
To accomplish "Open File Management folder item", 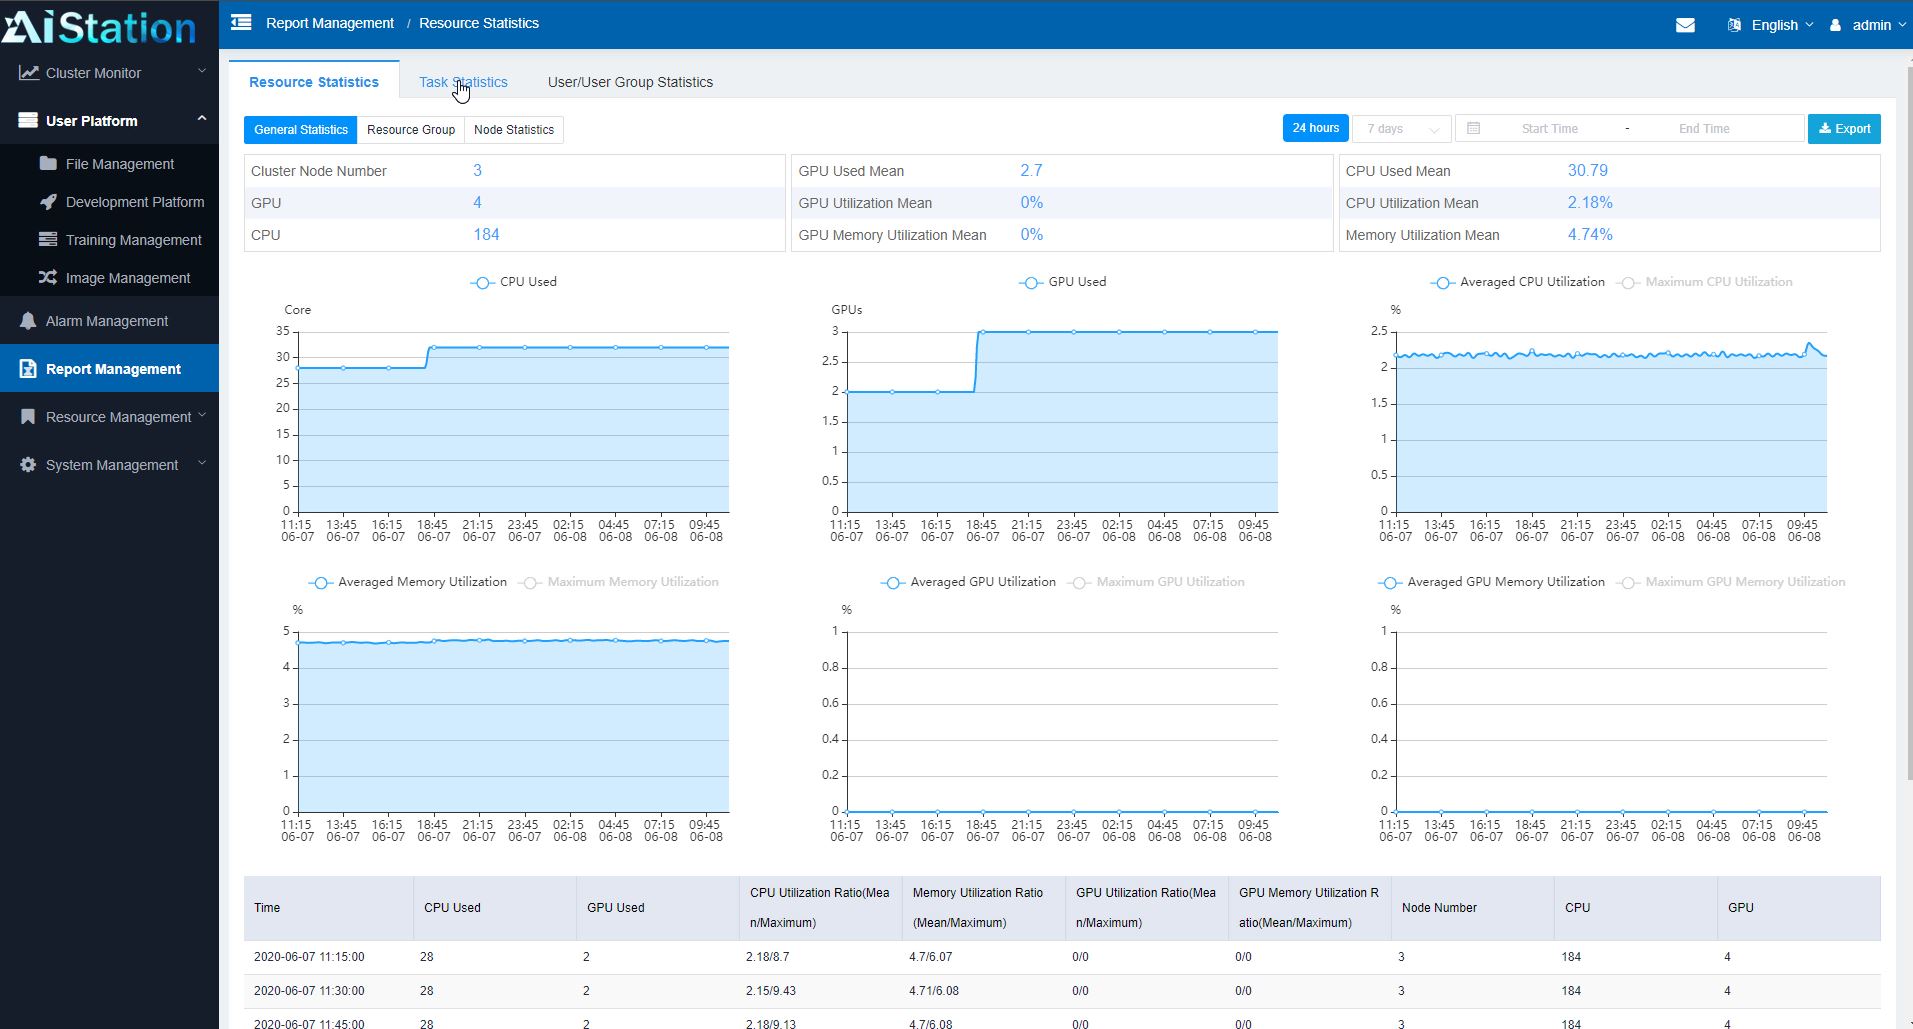I will [119, 164].
